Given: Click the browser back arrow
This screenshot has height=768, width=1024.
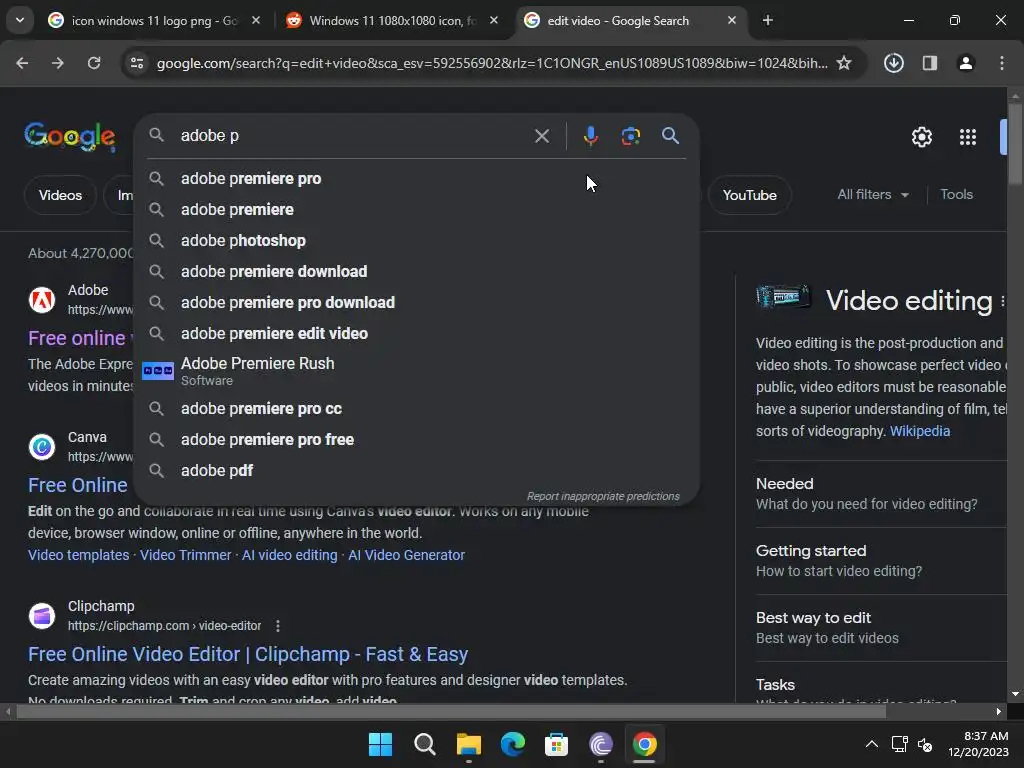Looking at the screenshot, I should pos(22,63).
